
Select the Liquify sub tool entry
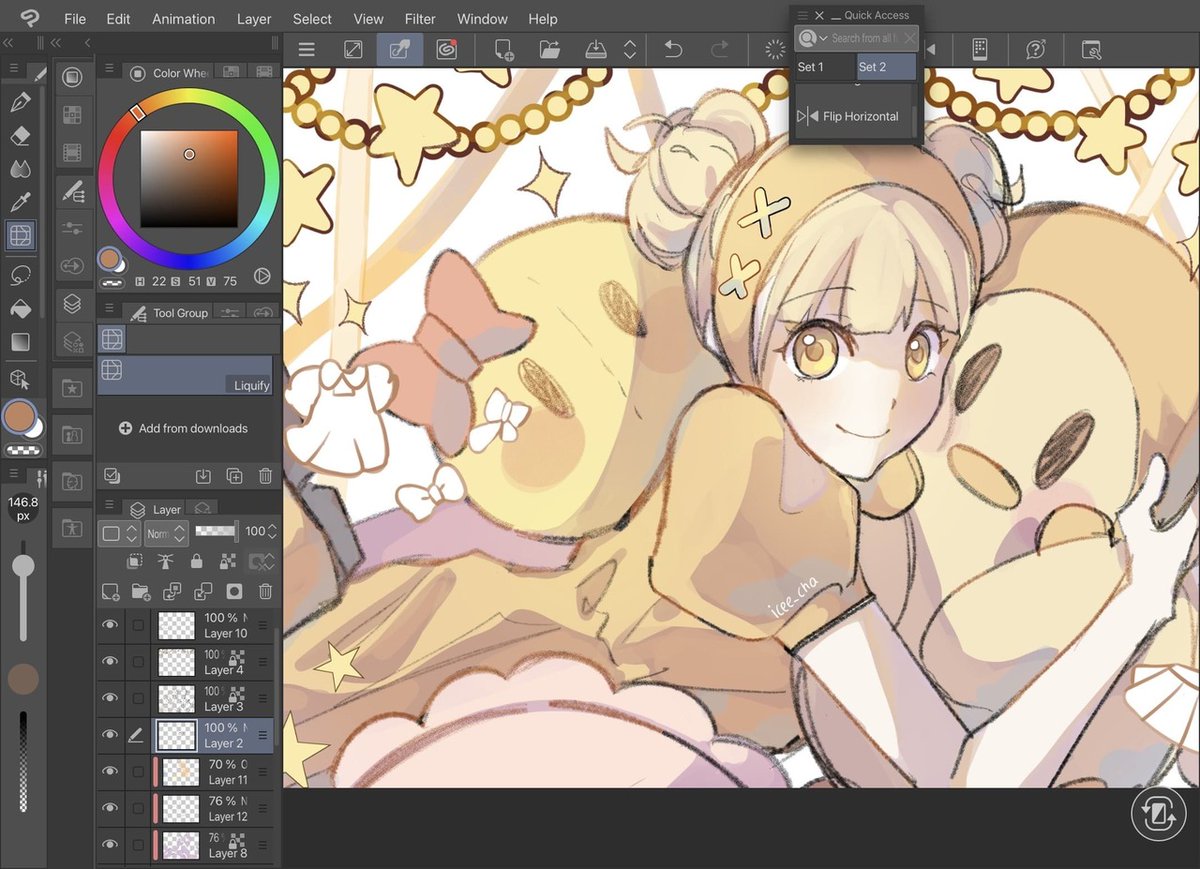click(185, 375)
